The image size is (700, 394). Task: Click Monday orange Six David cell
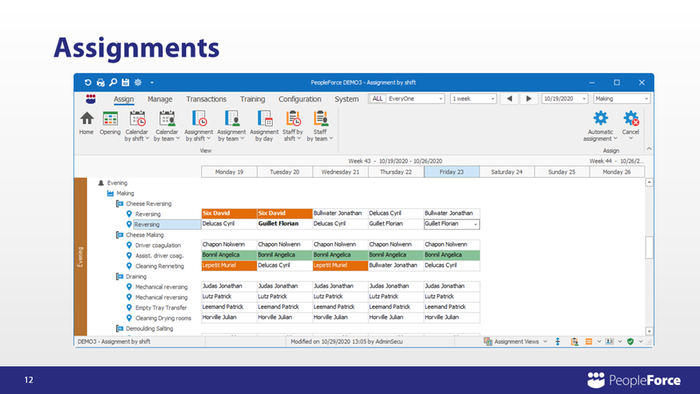click(x=229, y=213)
